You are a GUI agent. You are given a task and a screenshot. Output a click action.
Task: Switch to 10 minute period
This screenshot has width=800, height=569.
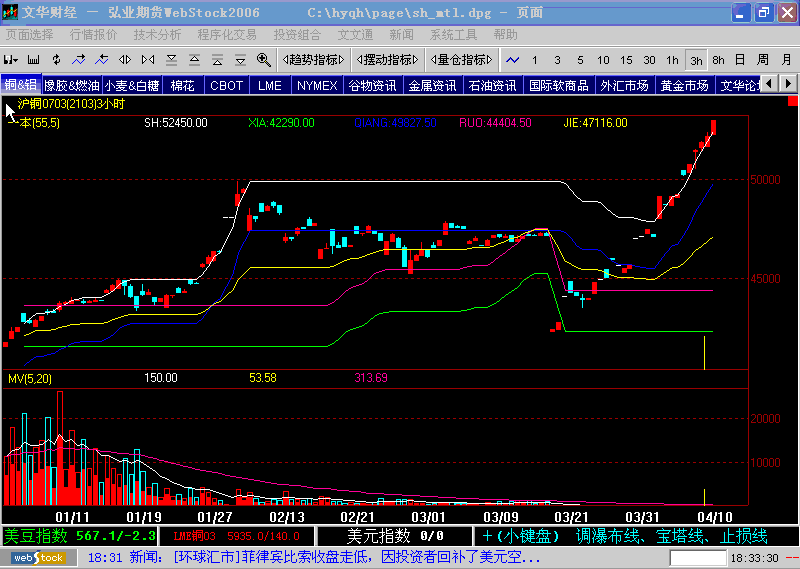pyautogui.click(x=603, y=60)
